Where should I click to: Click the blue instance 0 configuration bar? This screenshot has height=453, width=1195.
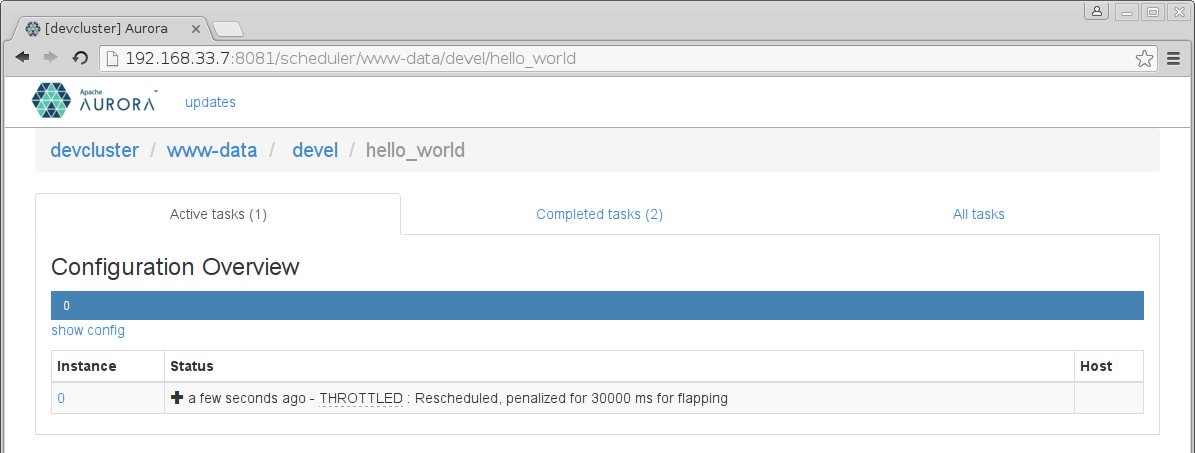click(597, 306)
